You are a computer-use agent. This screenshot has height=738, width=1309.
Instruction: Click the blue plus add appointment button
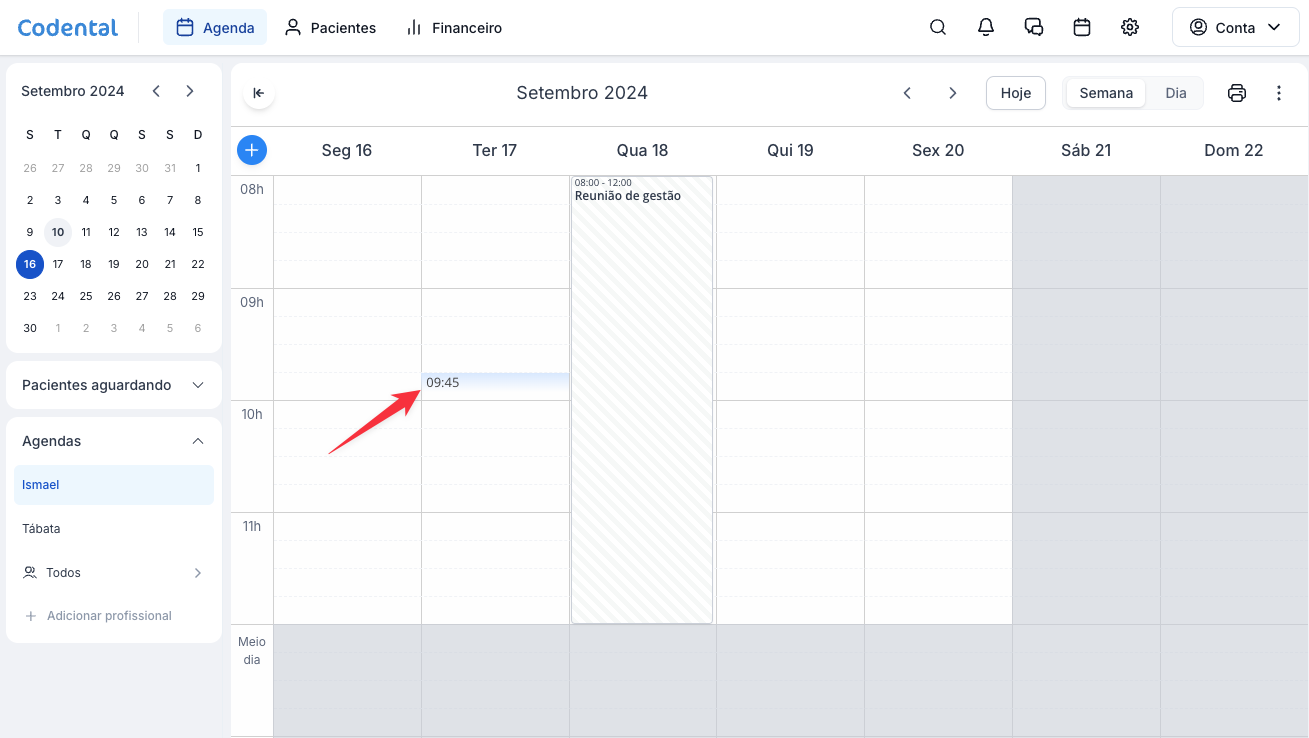pos(252,151)
